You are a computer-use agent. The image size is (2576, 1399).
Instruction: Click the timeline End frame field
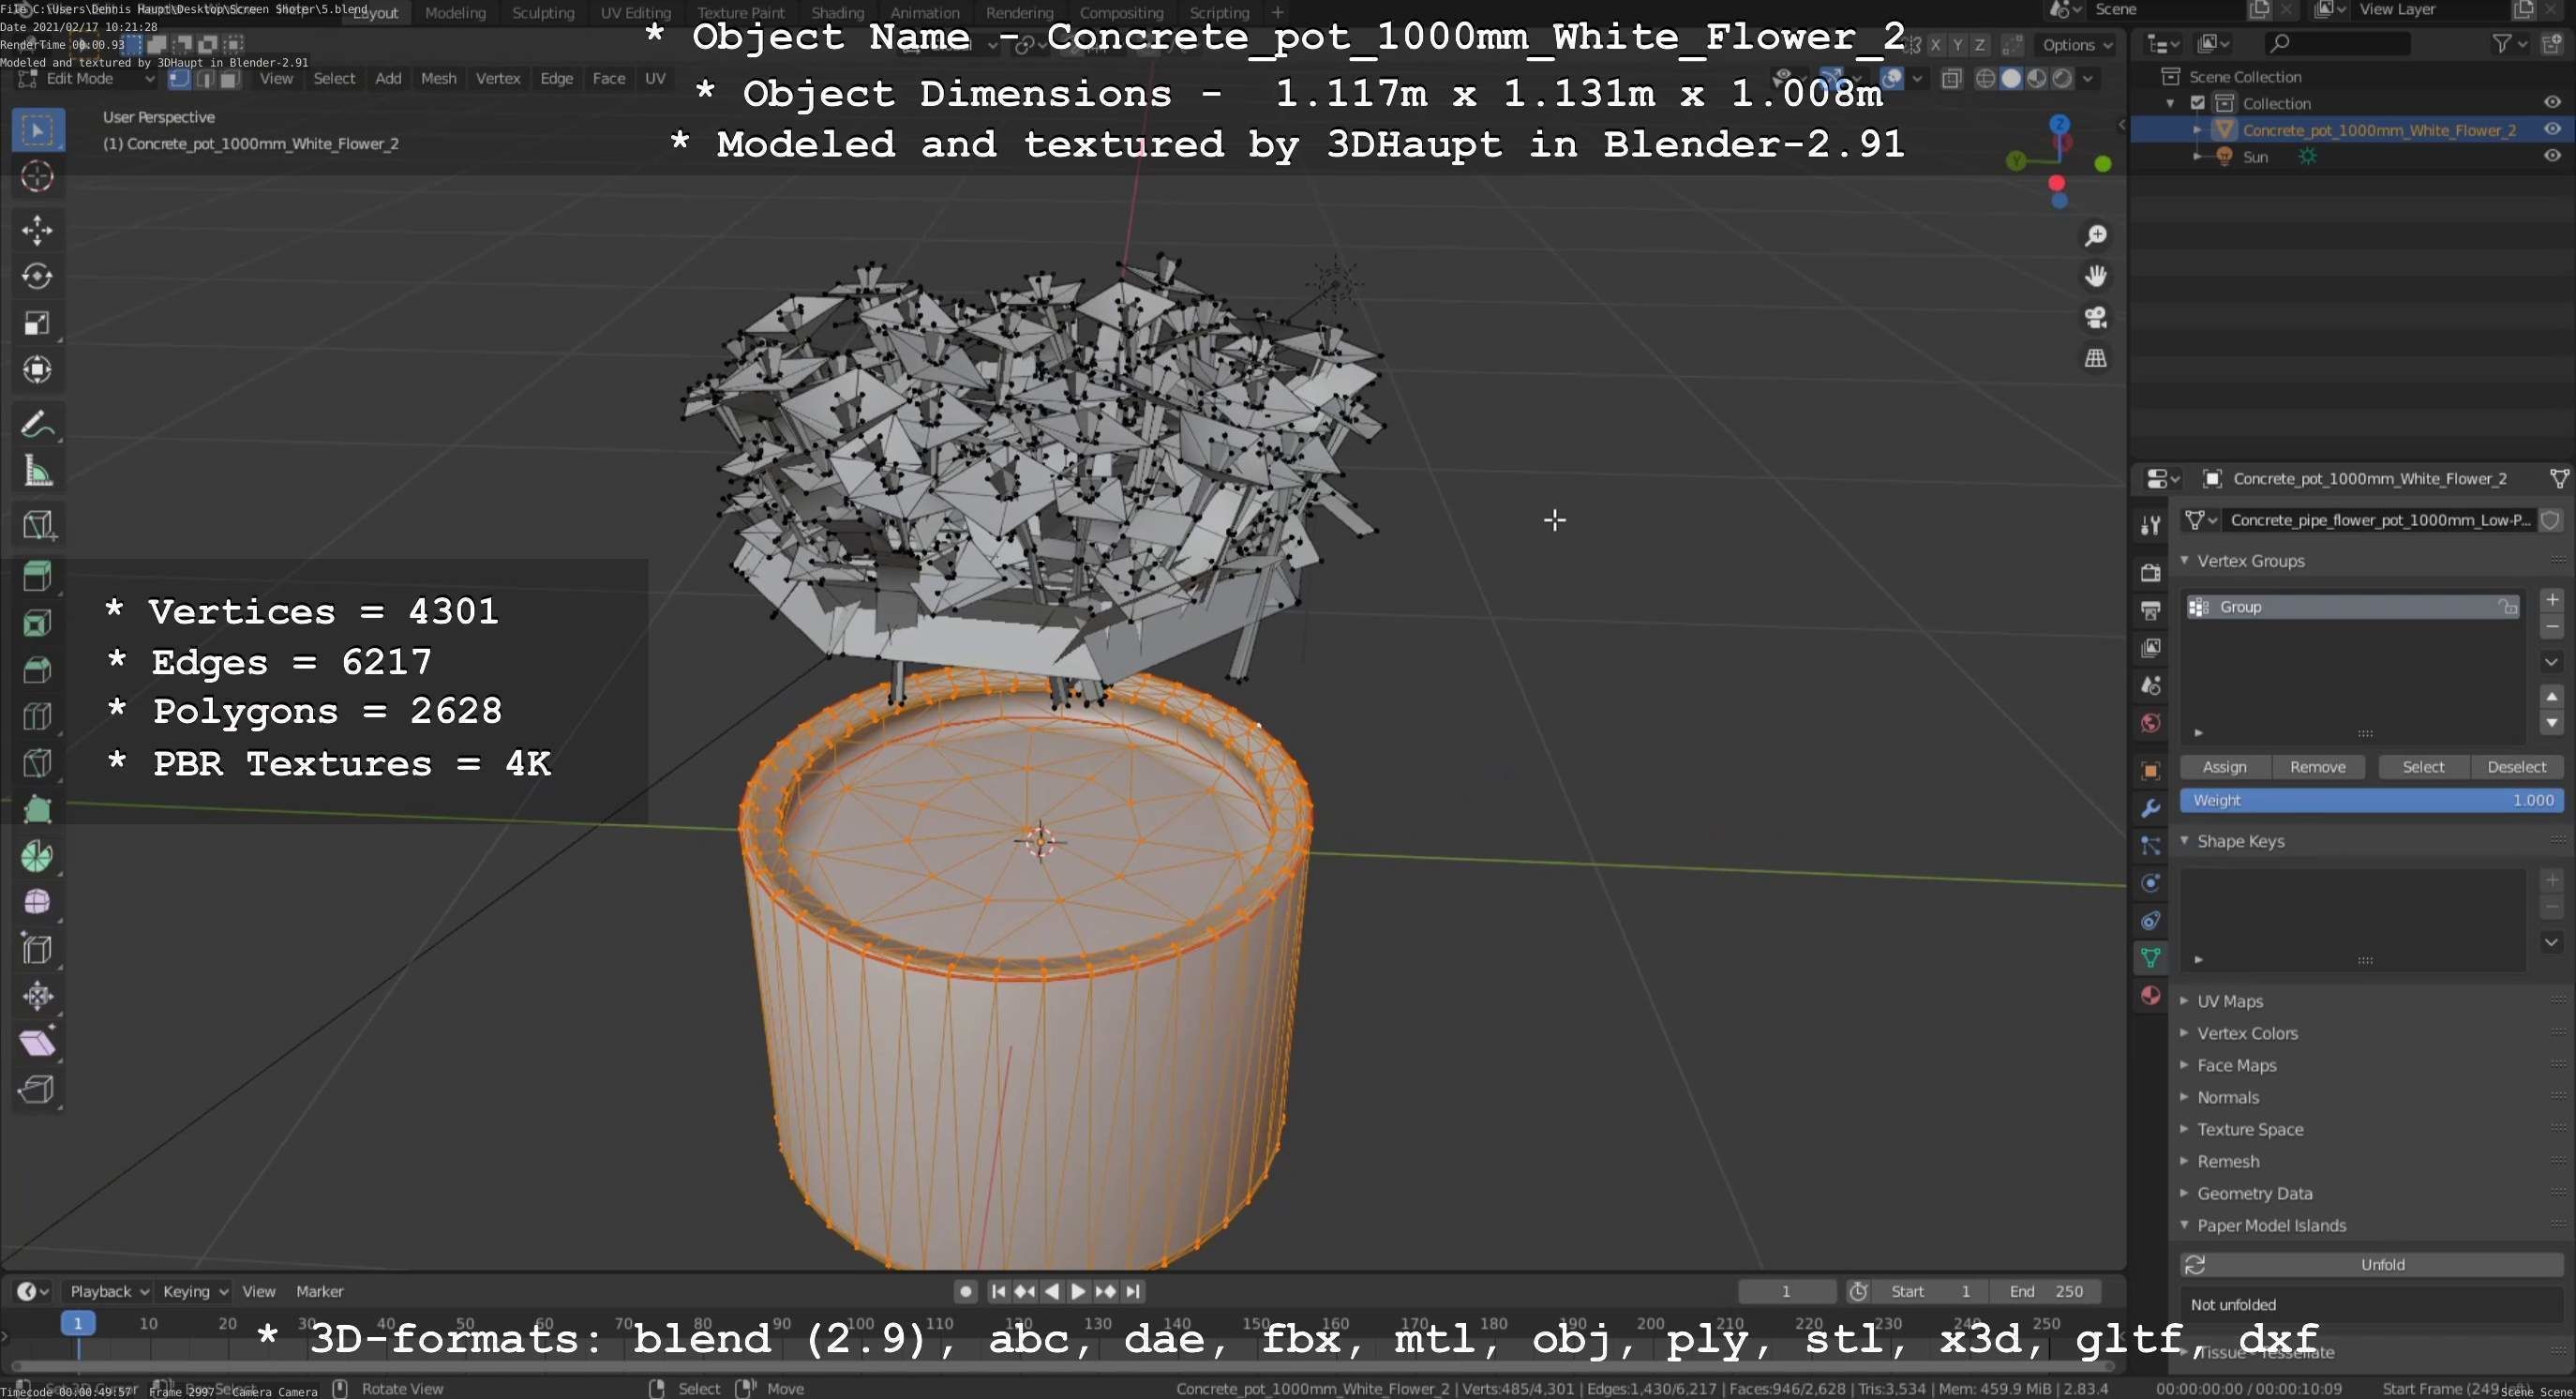(2045, 1291)
